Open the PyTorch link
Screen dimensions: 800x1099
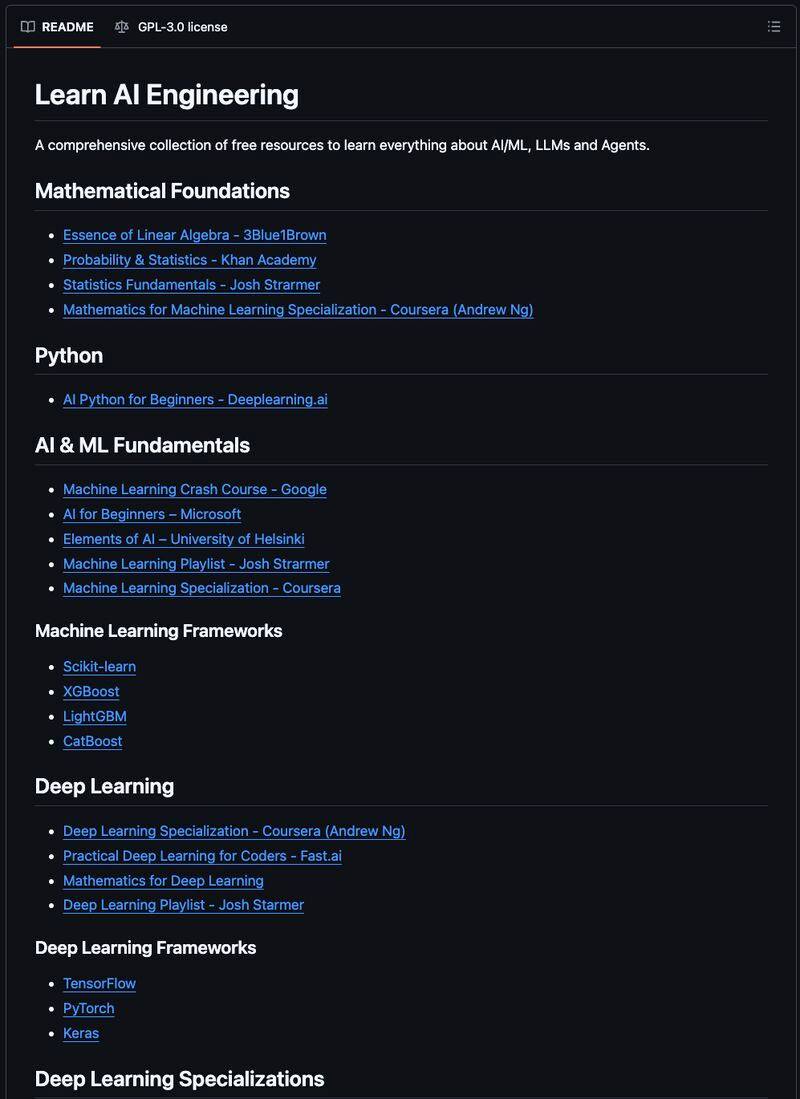(88, 1008)
